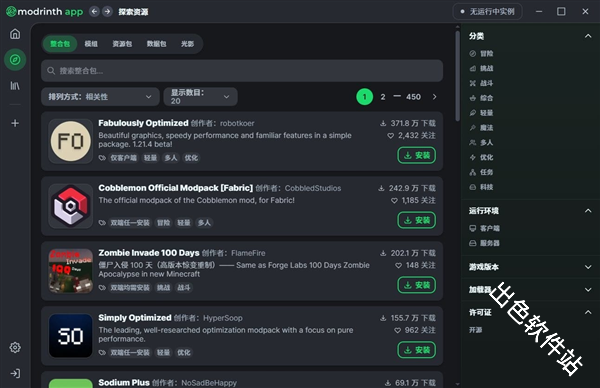Install Simply Optimized modpack
The width and height of the screenshot is (600, 388).
pyautogui.click(x=417, y=350)
